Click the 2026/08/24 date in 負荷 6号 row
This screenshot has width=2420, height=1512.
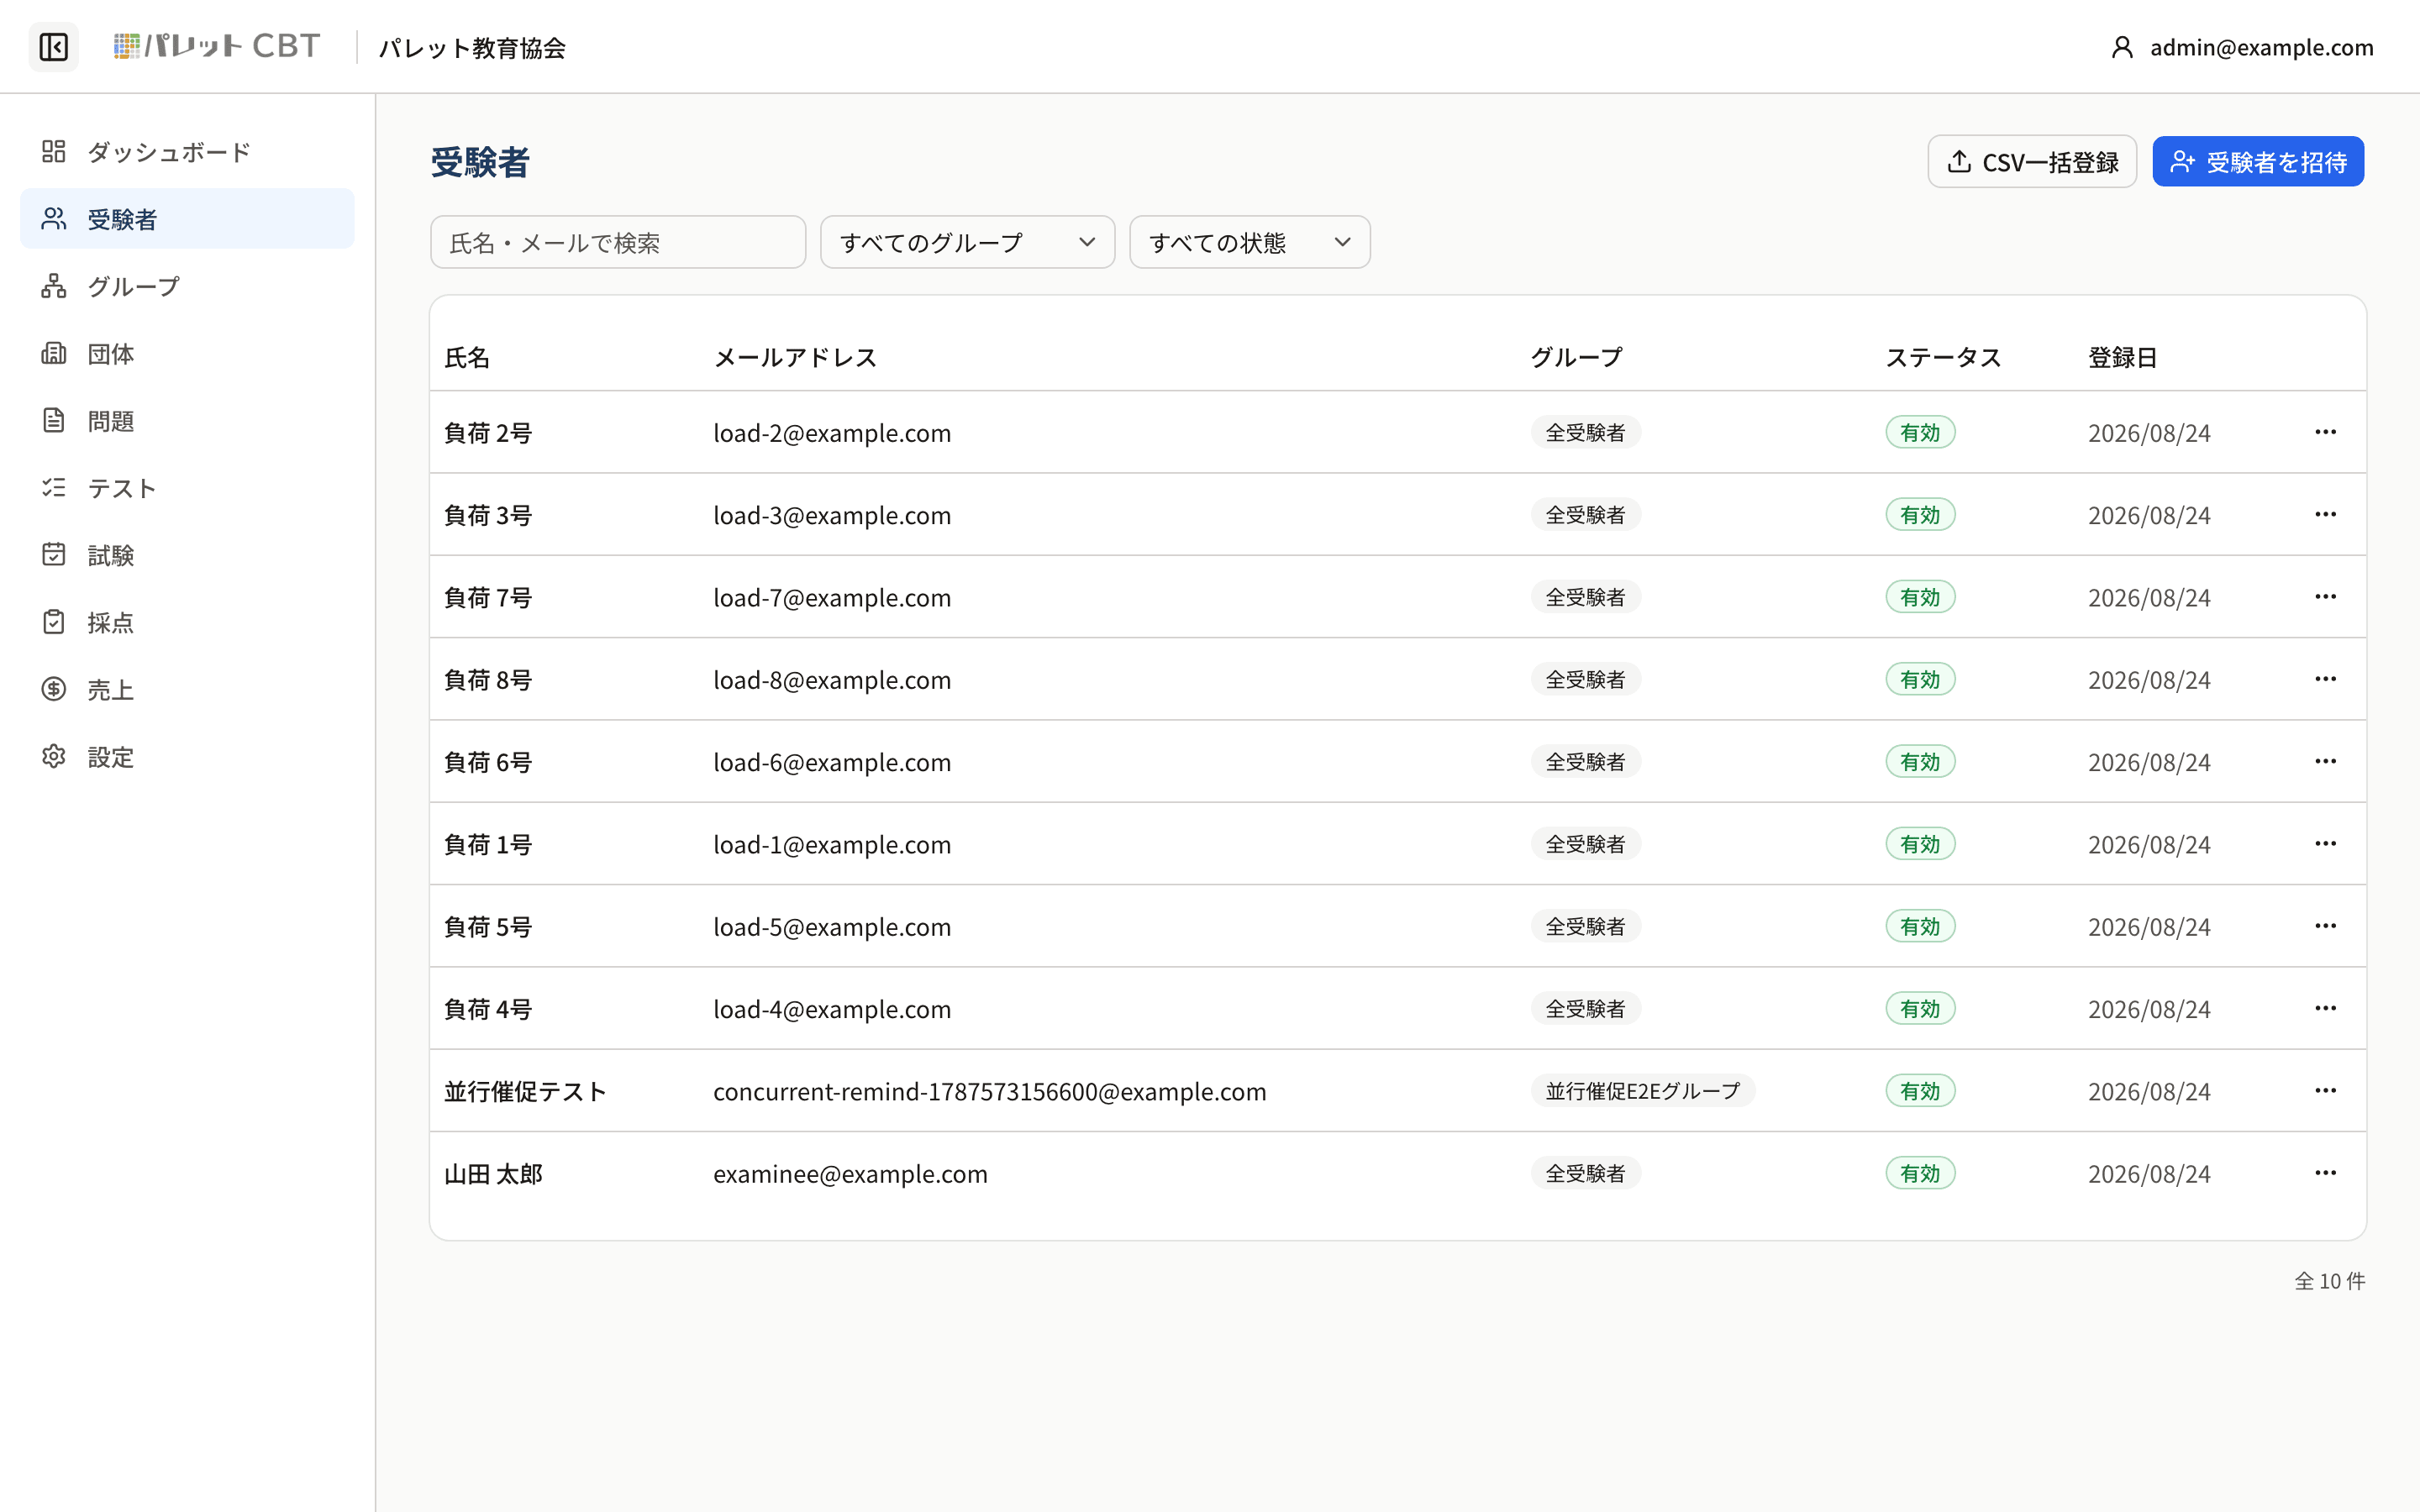coord(2149,762)
